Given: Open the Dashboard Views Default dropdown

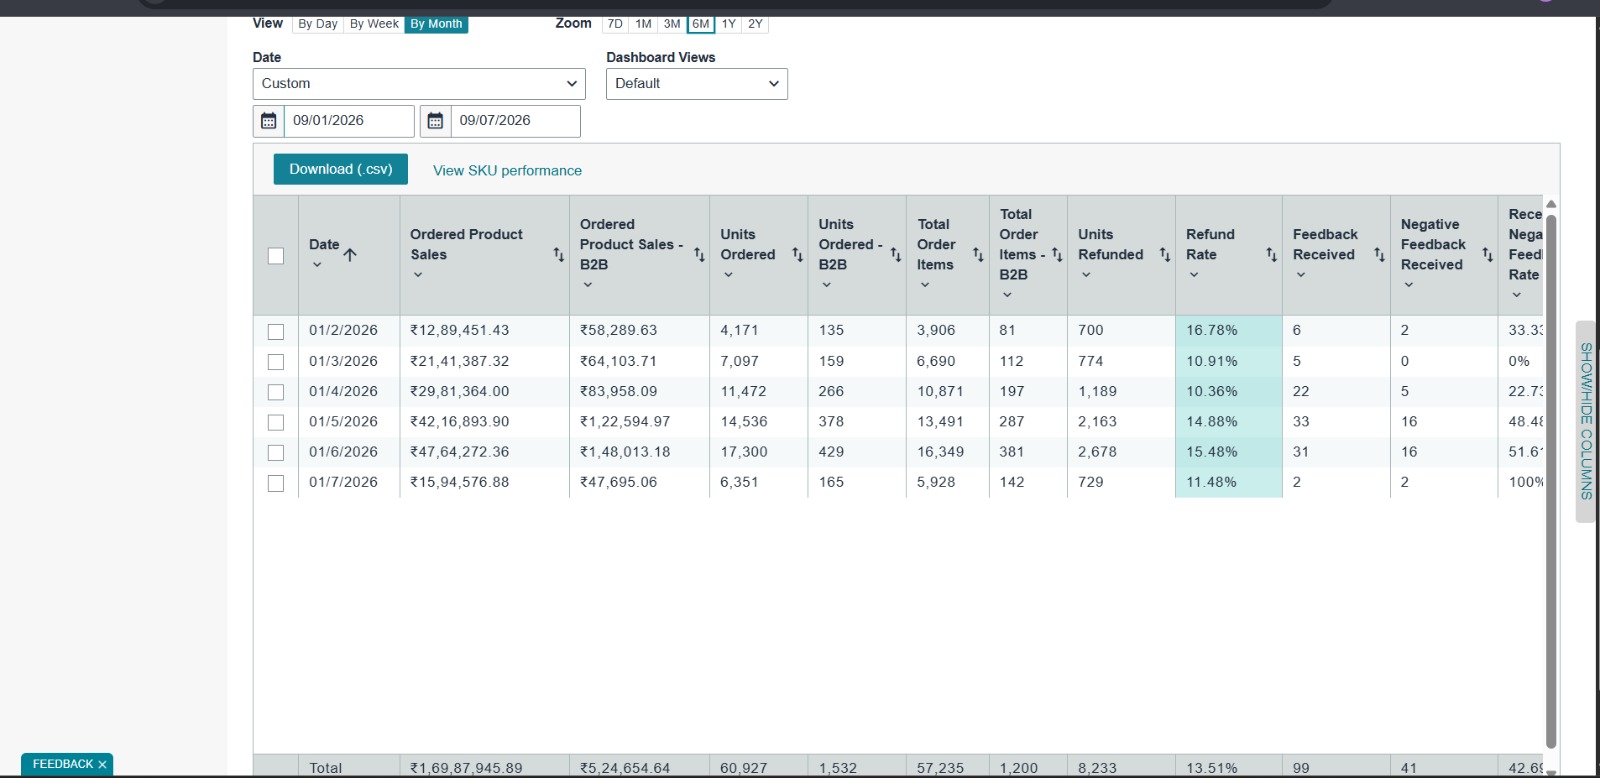Looking at the screenshot, I should tap(697, 84).
